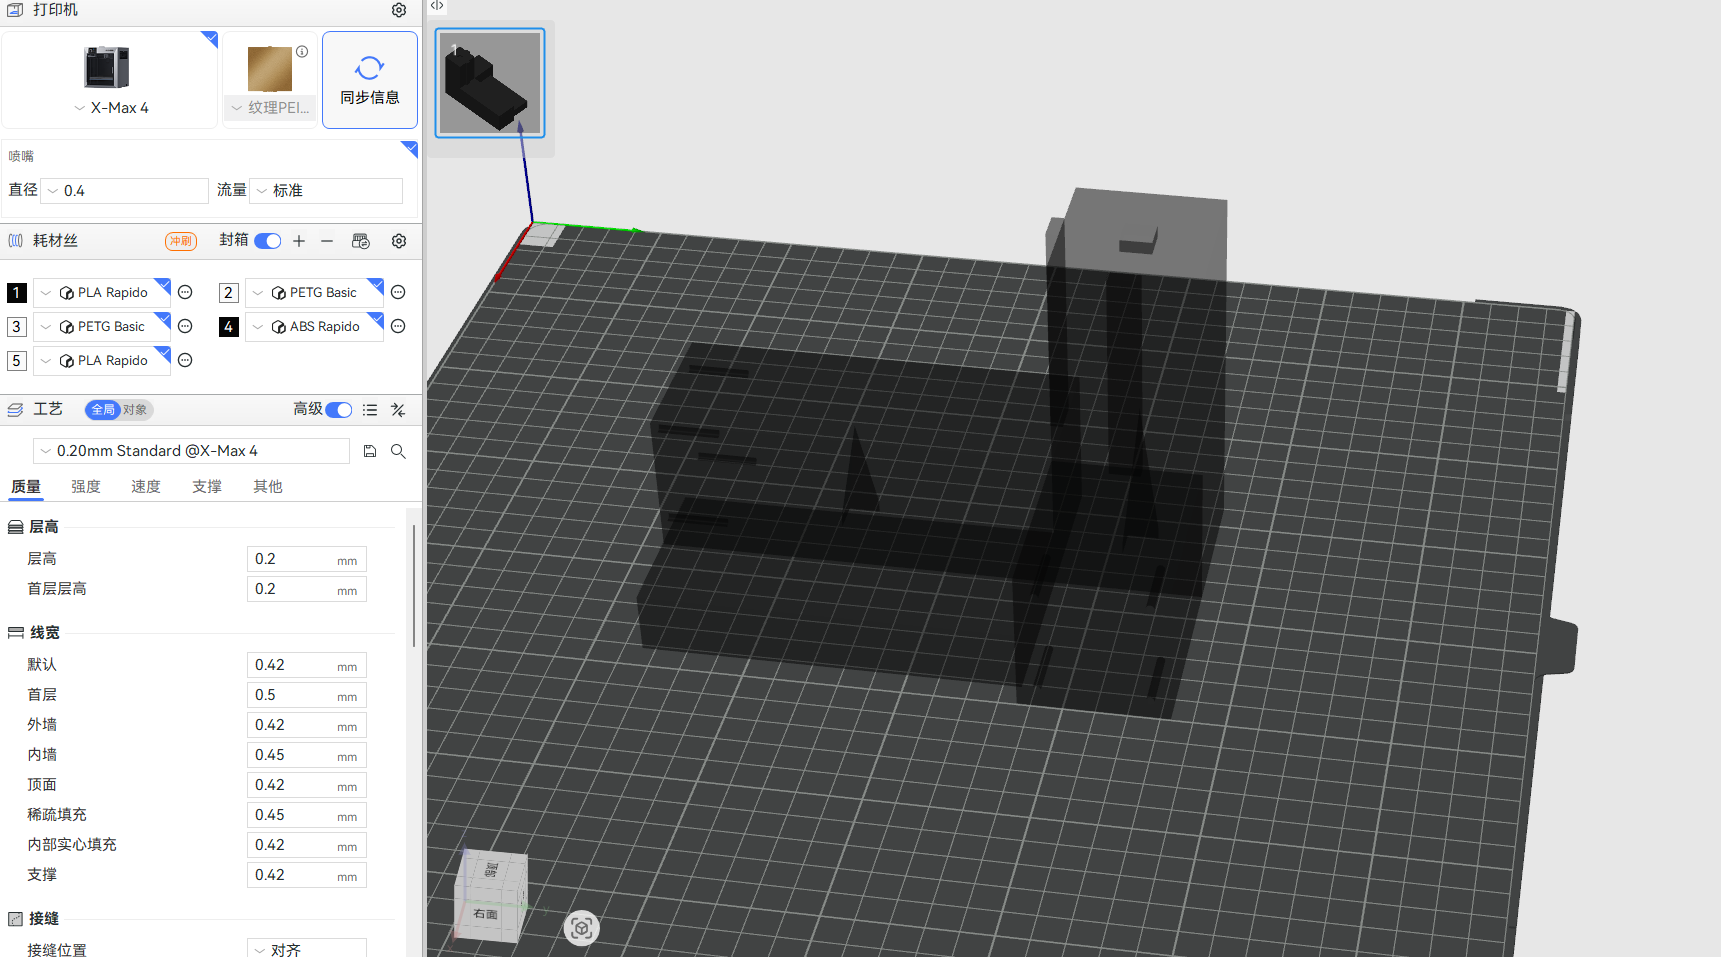This screenshot has height=957, width=1721.
Task: Click the 同步信息 sync button
Action: pos(370,80)
